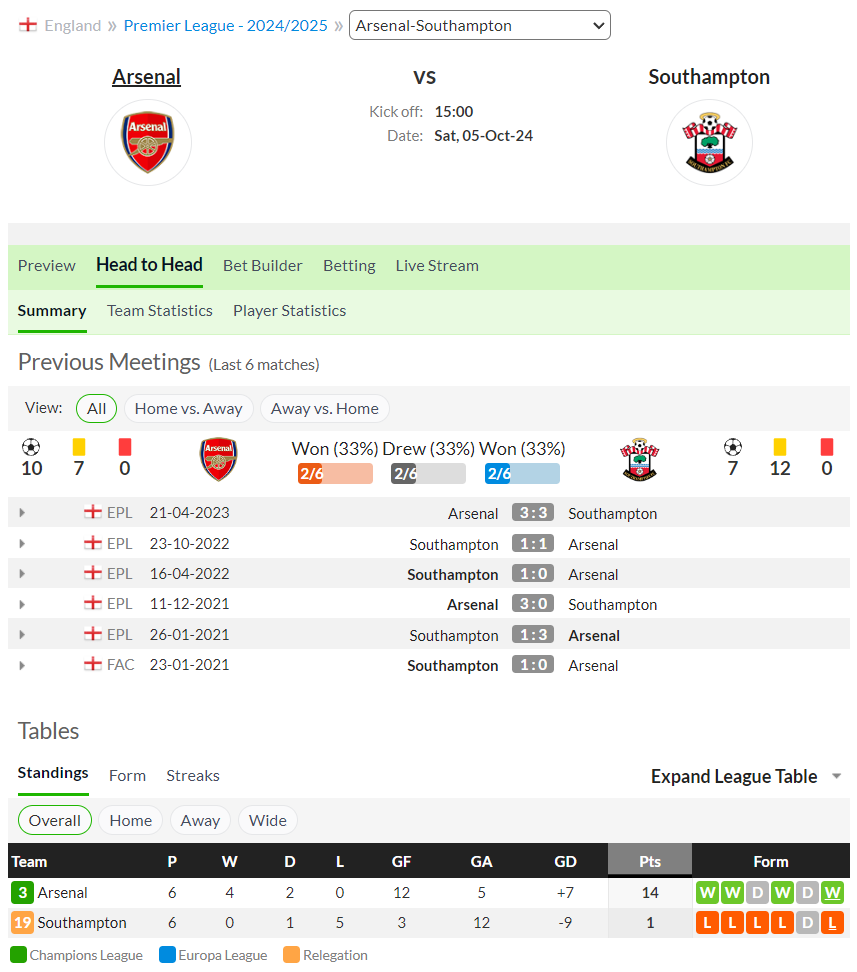Select the Away vs. Home view filter

(x=324, y=409)
